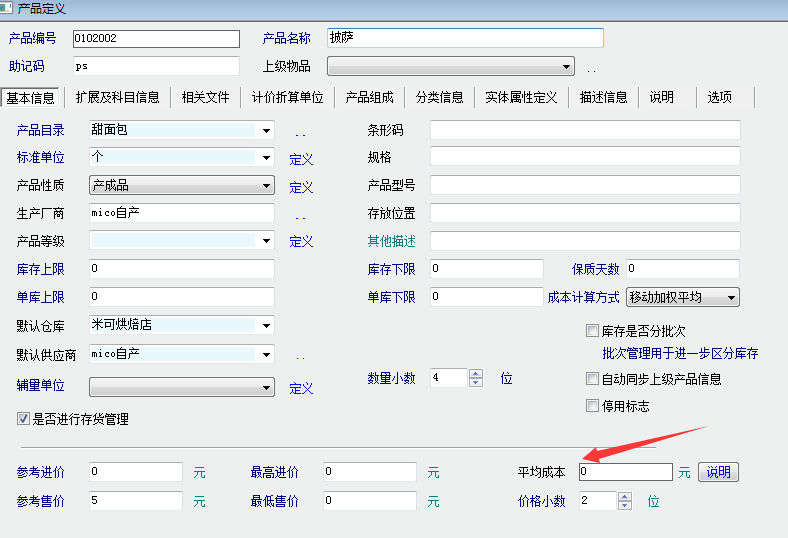Tick the 停用标志 checkbox

coord(592,406)
